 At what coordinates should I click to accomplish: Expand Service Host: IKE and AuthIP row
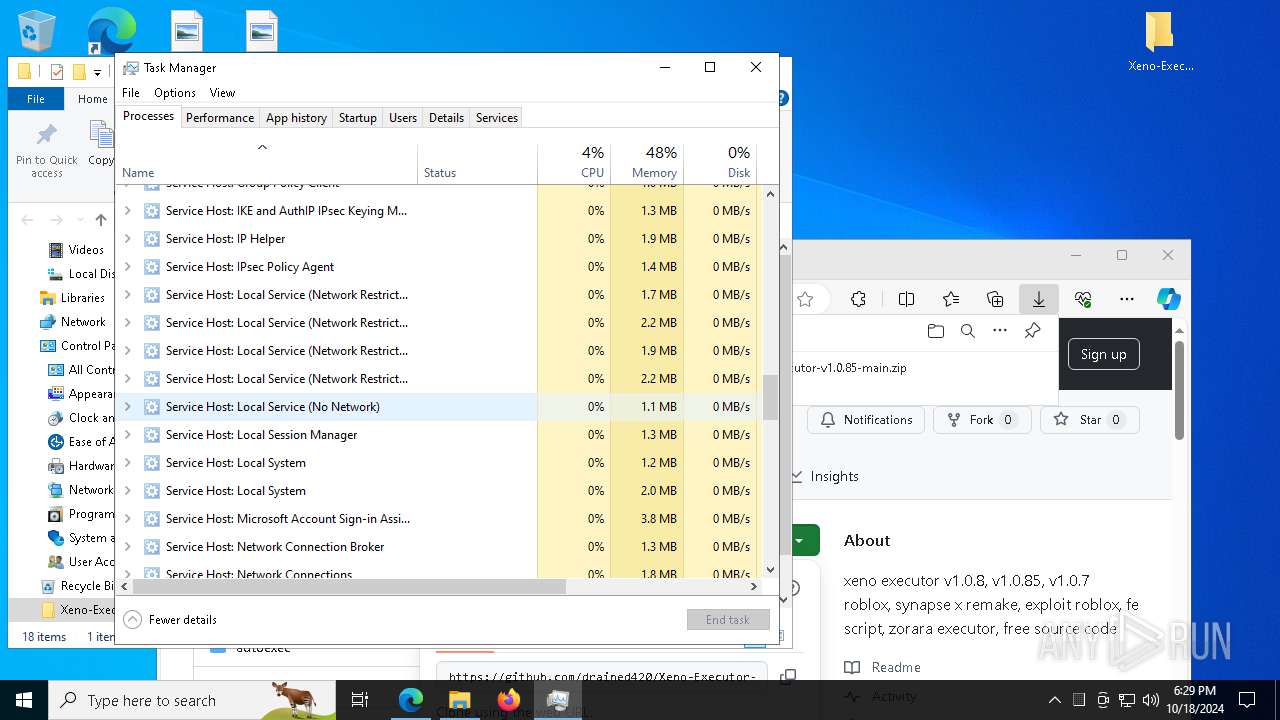(127, 211)
